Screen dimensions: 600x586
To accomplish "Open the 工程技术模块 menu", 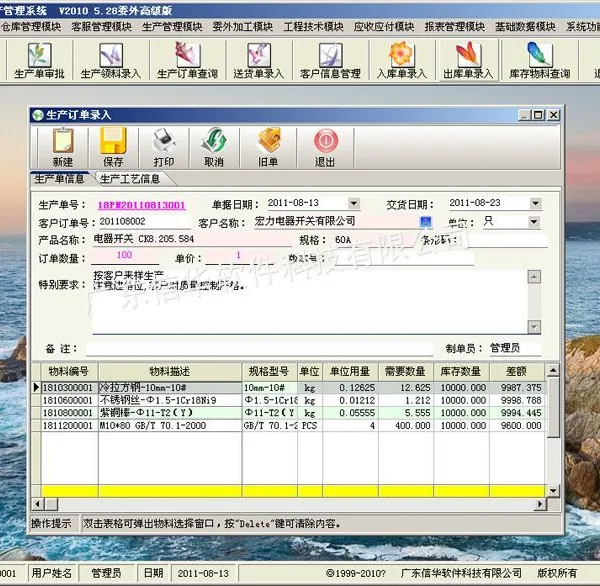I will click(313, 26).
